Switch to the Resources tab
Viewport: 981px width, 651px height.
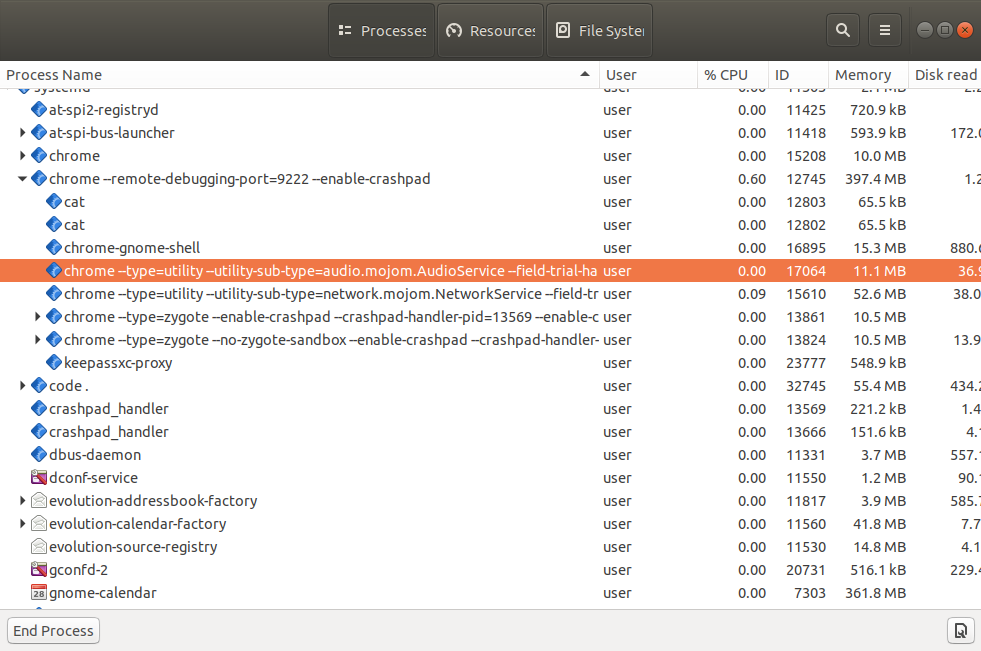point(490,31)
